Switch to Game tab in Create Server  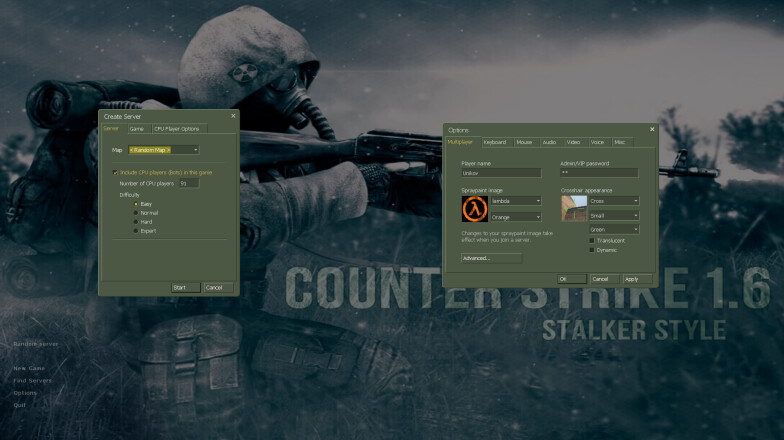138,129
